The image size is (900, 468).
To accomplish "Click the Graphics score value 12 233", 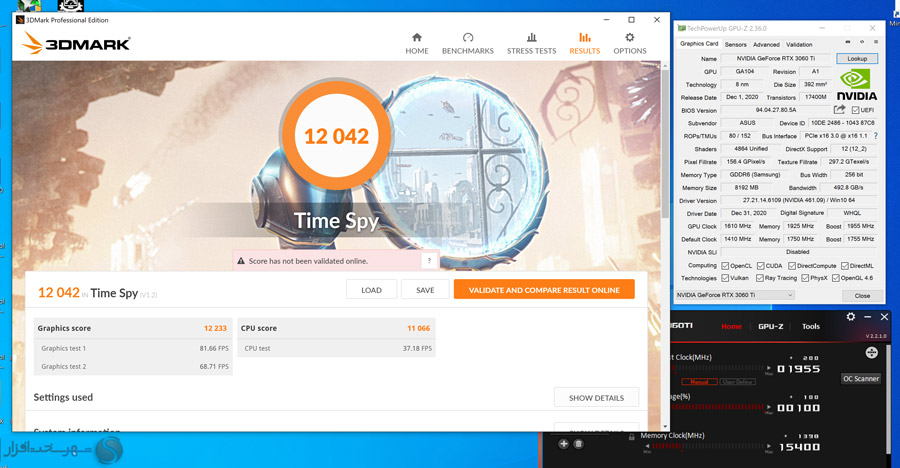I will 215,328.
